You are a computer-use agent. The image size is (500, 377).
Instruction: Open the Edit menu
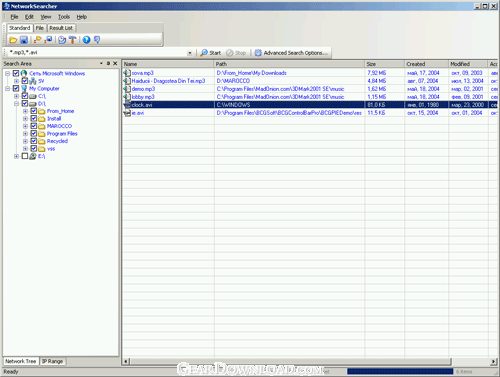pyautogui.click(x=29, y=17)
